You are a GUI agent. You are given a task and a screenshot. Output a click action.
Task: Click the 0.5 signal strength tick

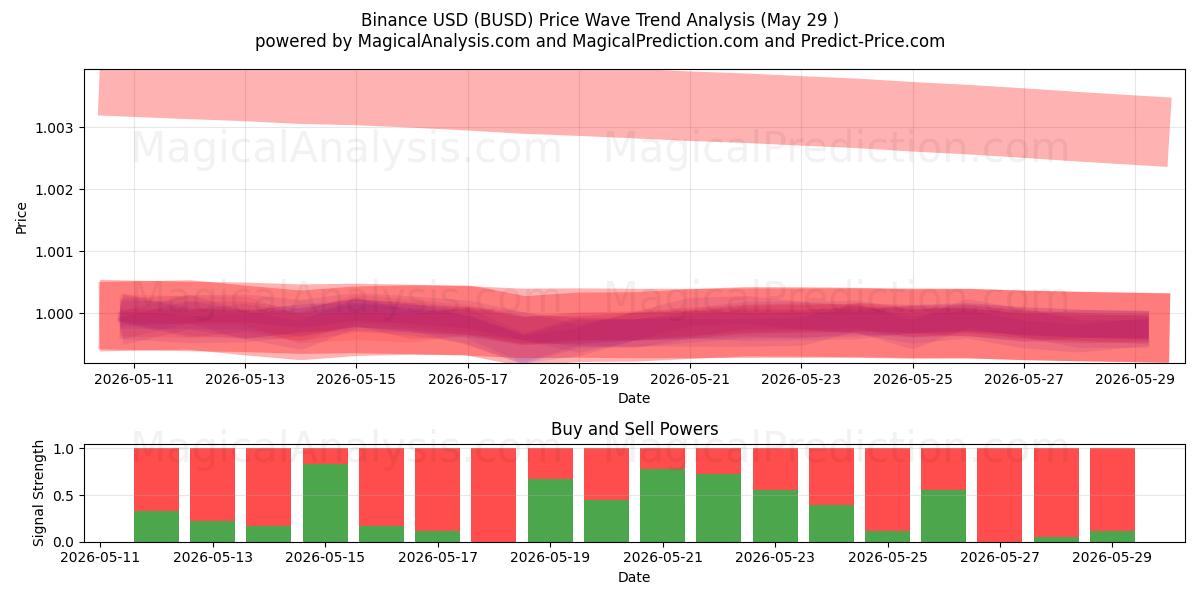point(65,496)
